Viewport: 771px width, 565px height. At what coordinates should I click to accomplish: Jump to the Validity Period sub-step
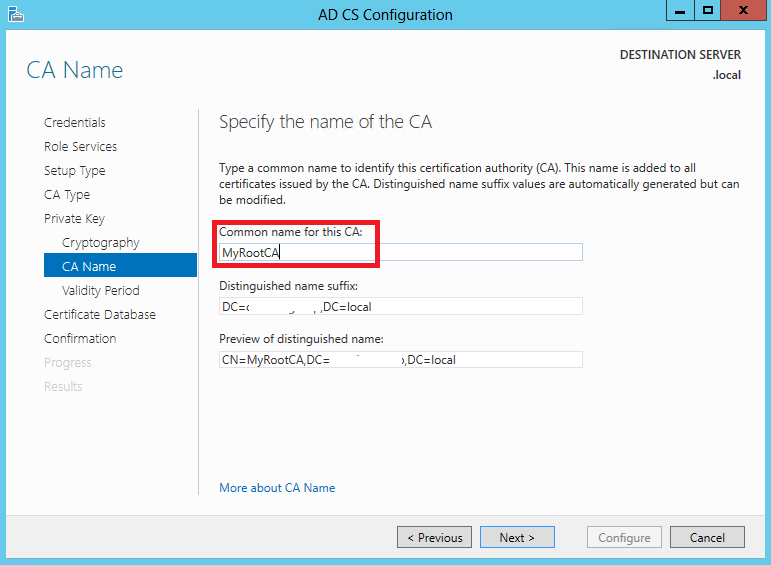(x=101, y=291)
